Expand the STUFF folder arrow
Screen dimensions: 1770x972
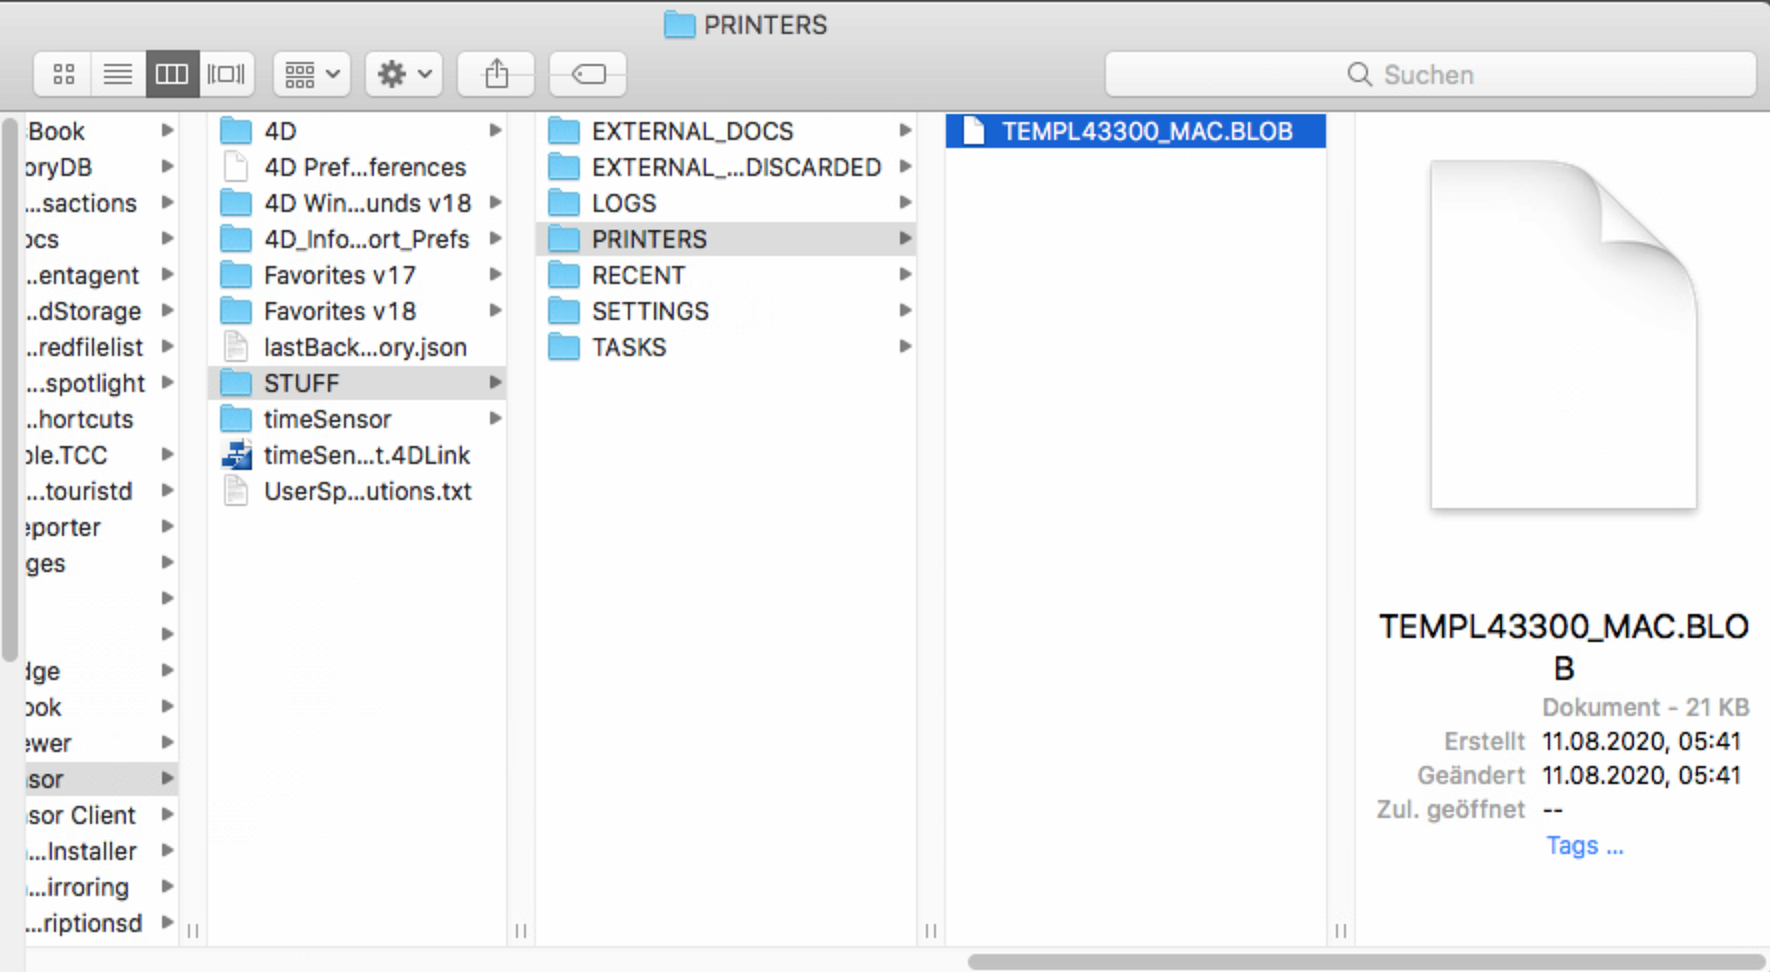[x=495, y=383]
